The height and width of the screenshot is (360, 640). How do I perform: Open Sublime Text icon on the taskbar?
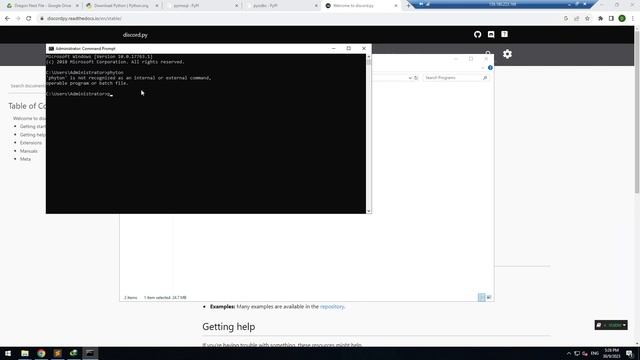[58, 353]
